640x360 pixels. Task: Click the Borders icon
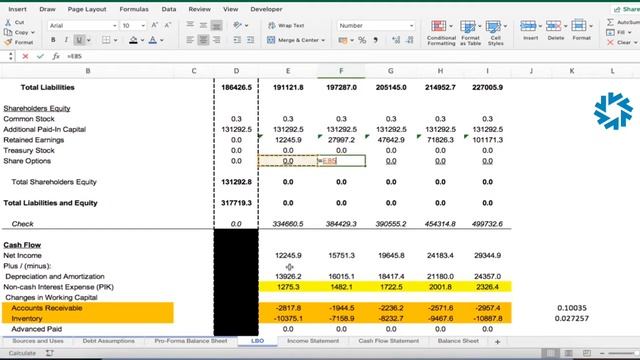tap(106, 40)
